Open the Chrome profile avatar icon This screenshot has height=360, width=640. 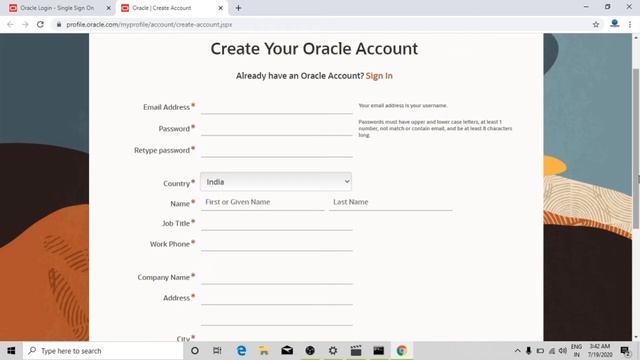(x=614, y=24)
